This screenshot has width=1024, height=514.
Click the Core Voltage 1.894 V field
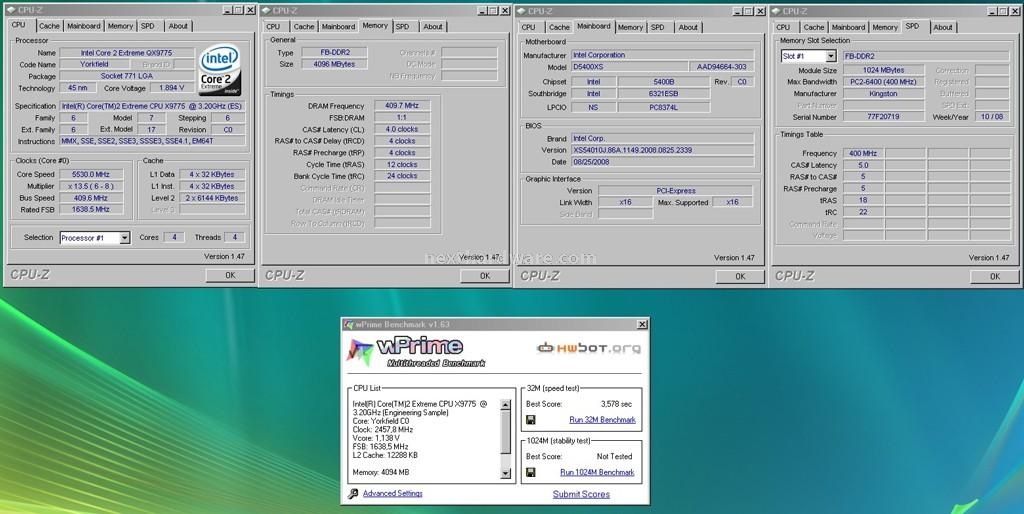(x=172, y=88)
